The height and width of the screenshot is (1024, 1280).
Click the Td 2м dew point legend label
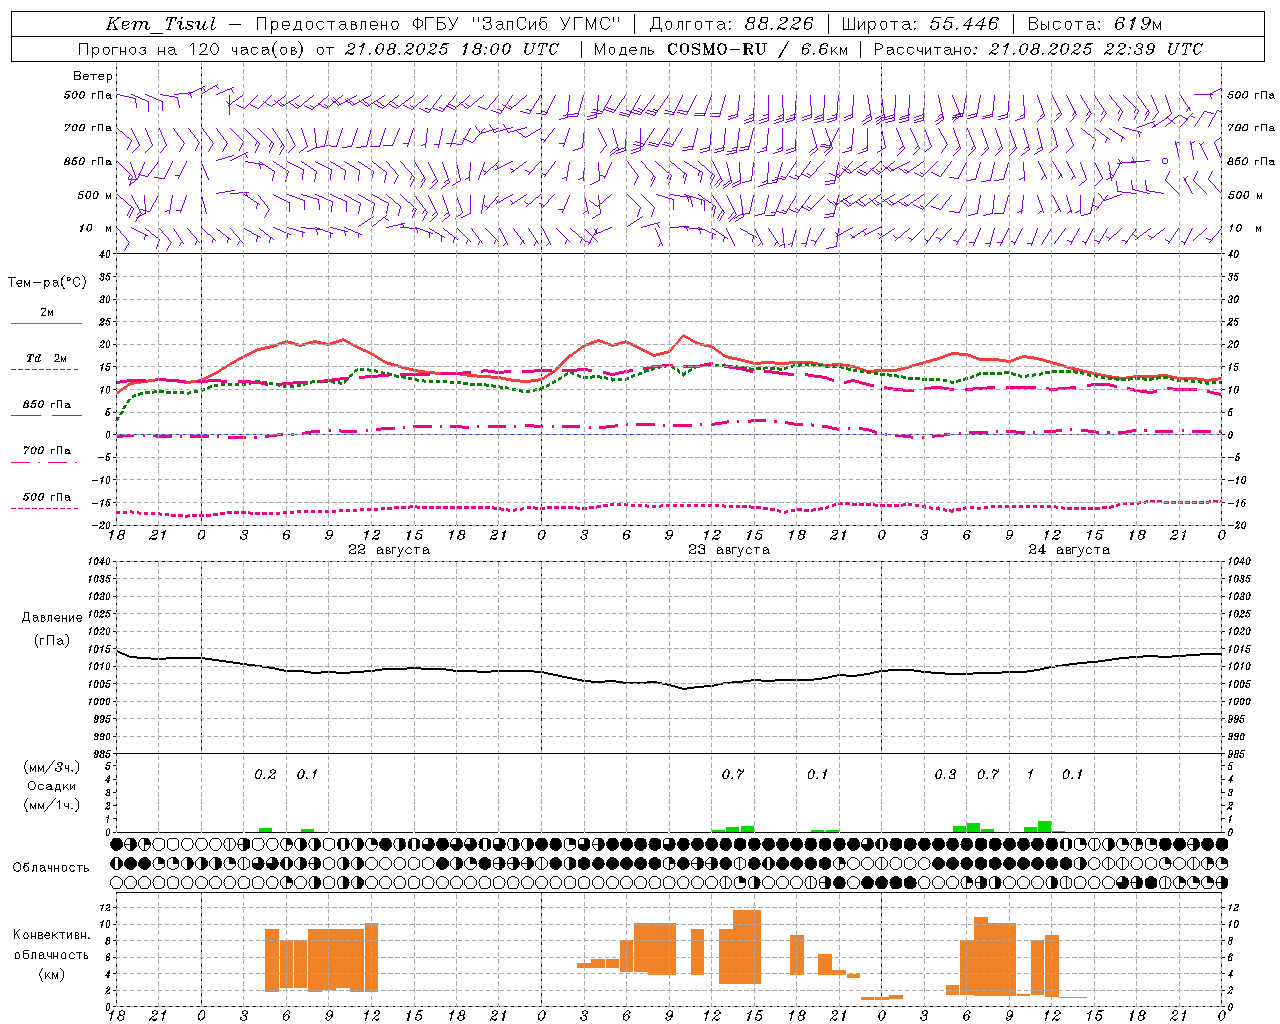(x=46, y=358)
